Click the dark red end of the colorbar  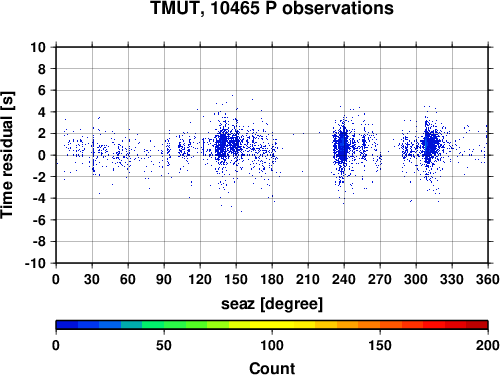[x=477, y=325]
